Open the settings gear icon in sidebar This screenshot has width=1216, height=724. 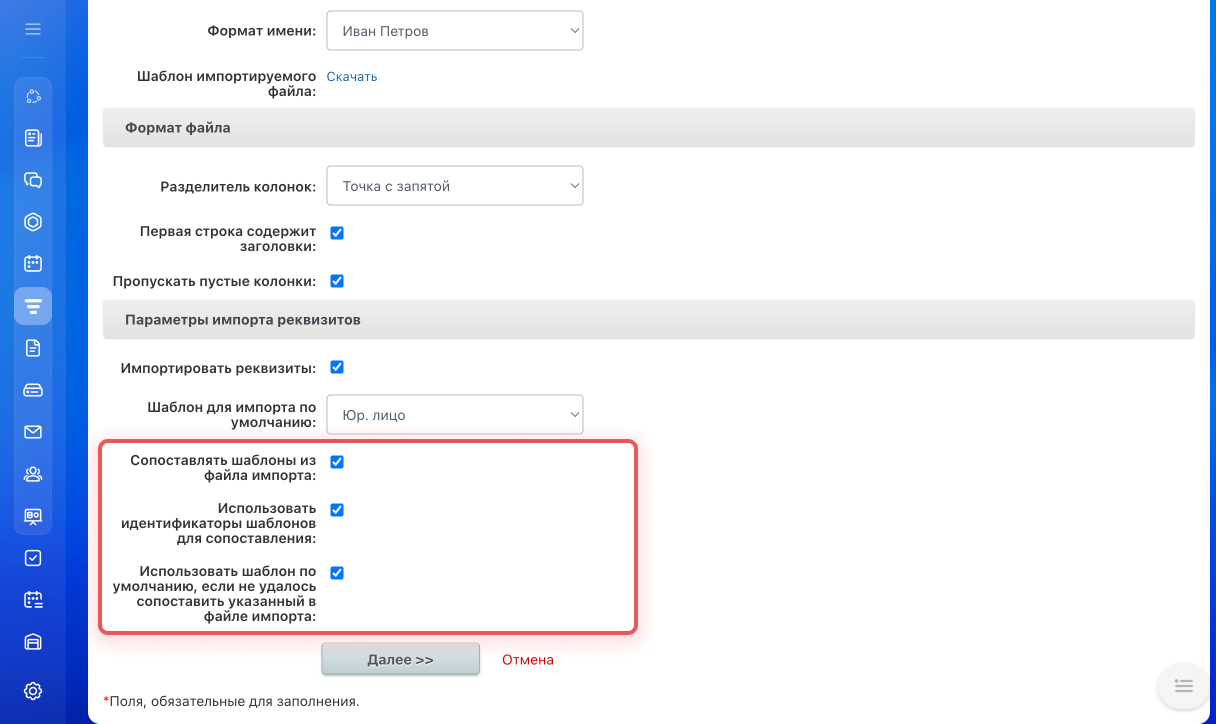33,690
